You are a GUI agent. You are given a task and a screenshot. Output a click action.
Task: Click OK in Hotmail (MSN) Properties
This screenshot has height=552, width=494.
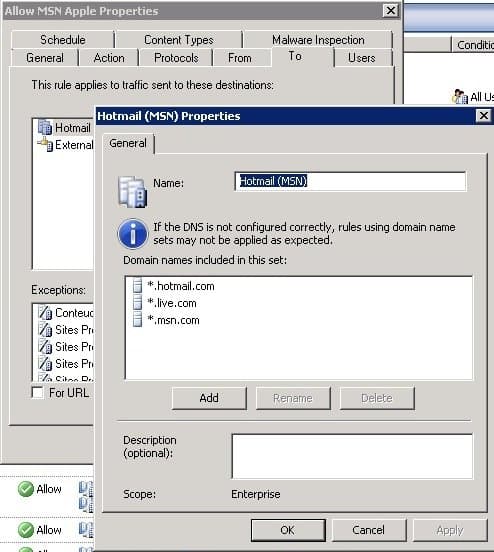coord(288,530)
